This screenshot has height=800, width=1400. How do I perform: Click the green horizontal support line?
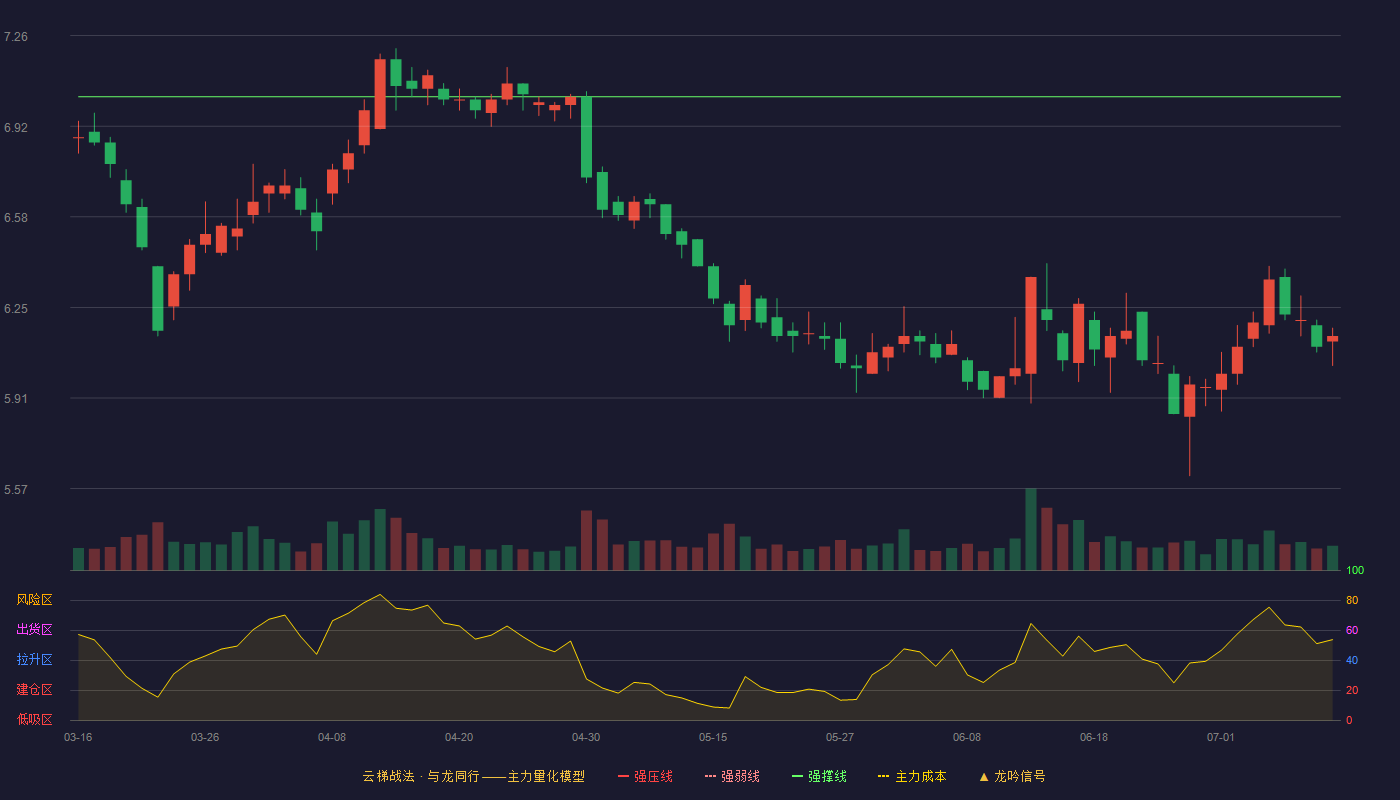tap(709, 97)
